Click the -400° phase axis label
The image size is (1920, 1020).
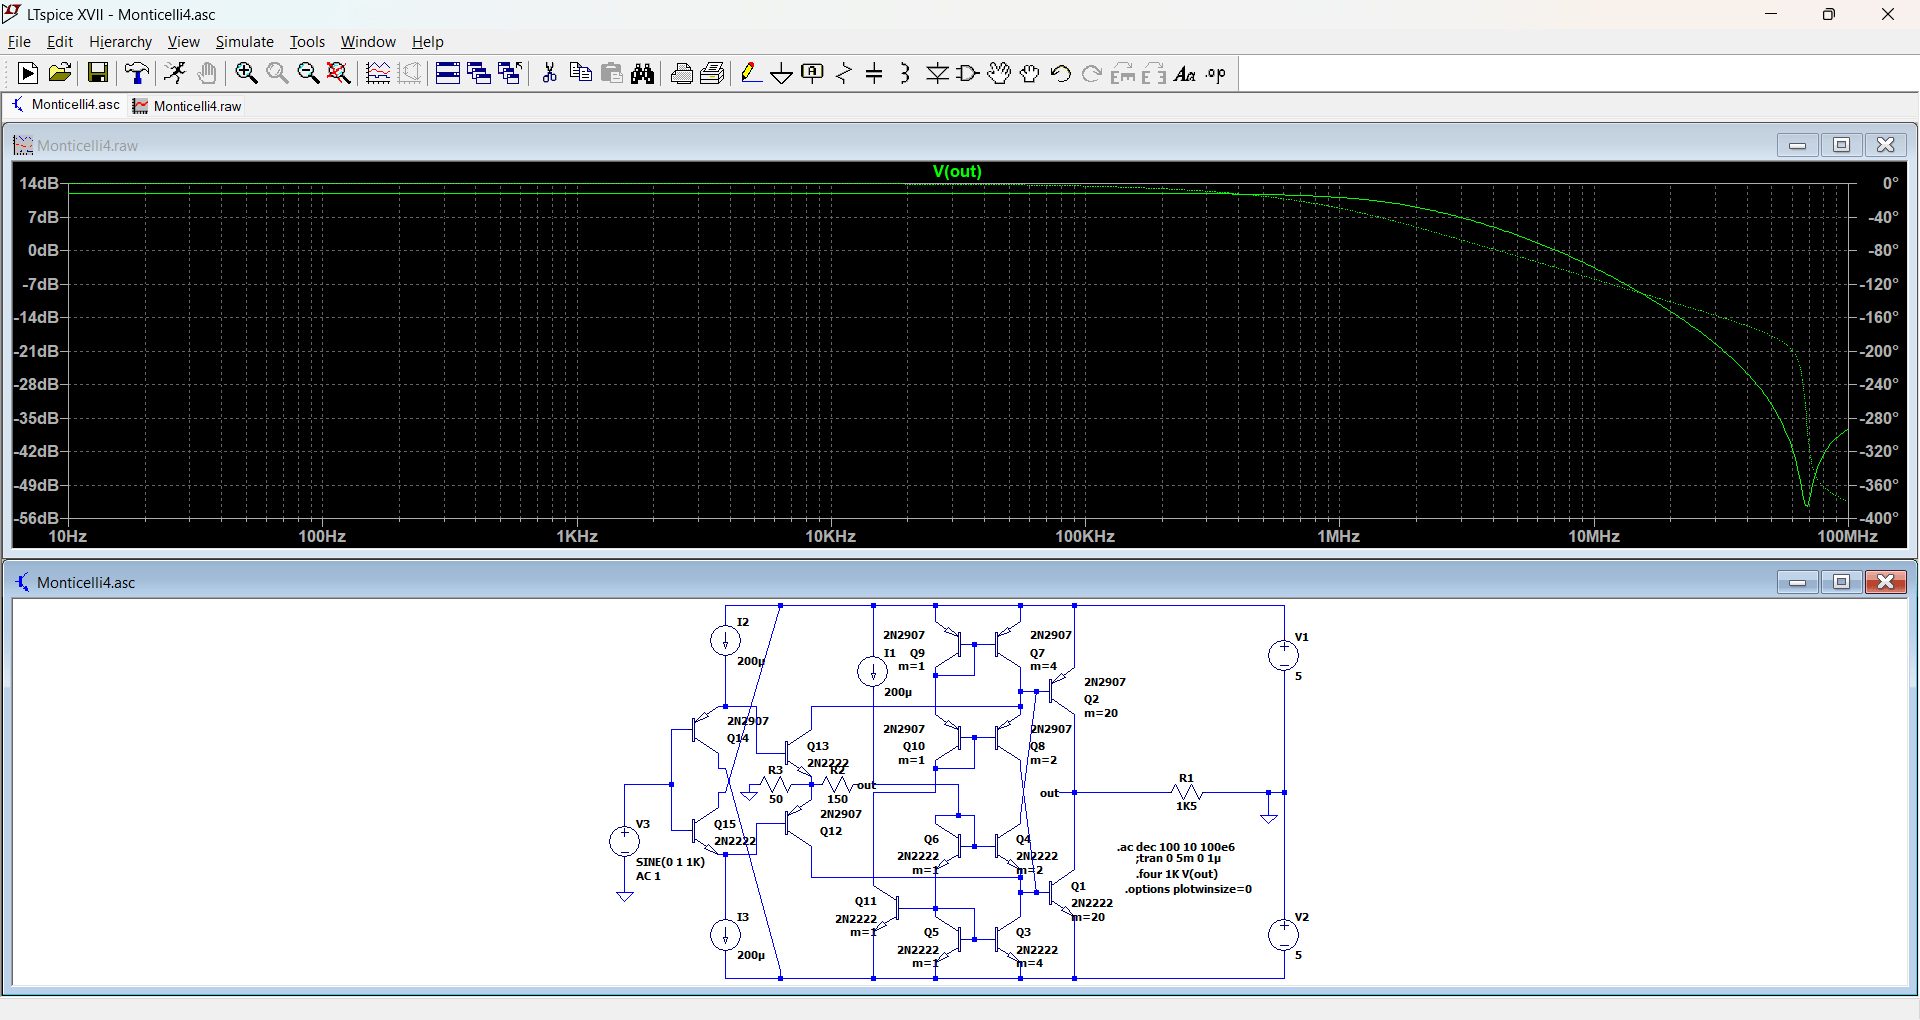[x=1880, y=518]
